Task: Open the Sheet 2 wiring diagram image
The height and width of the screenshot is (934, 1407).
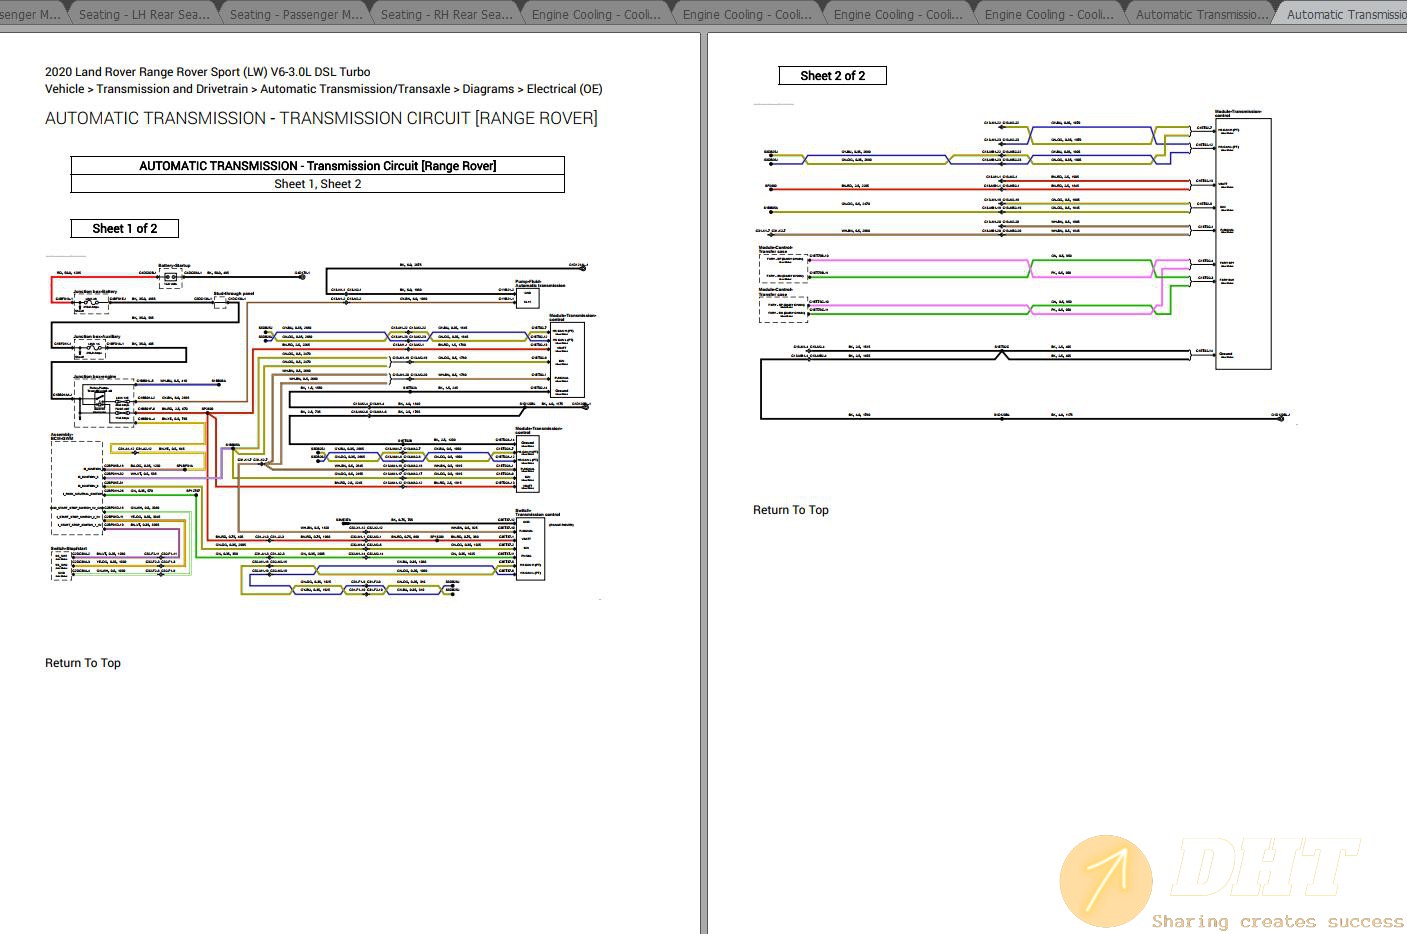Action: pos(1025,265)
